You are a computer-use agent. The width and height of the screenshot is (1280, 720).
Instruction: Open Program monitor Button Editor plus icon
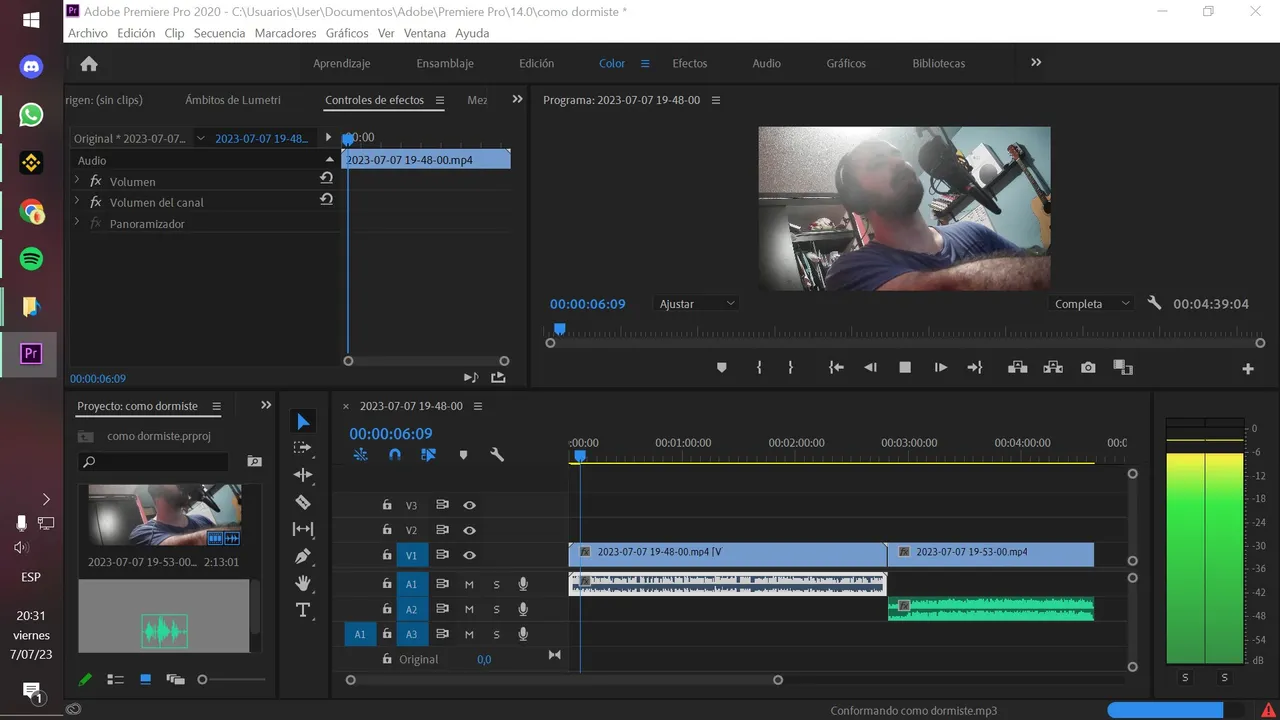tap(1248, 369)
